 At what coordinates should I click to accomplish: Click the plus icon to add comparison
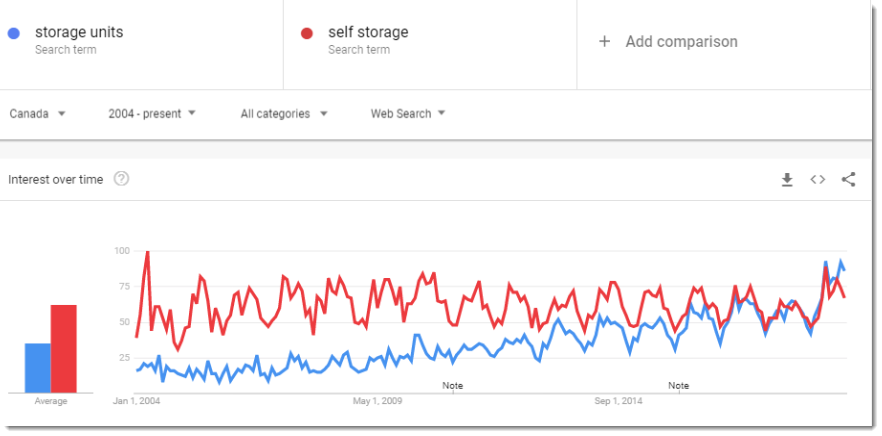pos(604,42)
